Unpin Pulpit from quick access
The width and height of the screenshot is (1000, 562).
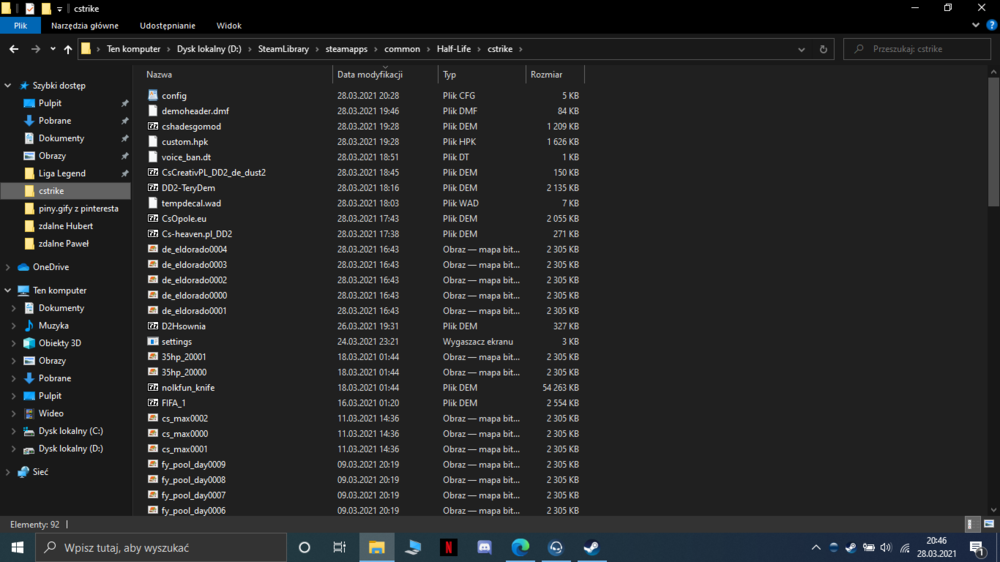click(124, 103)
